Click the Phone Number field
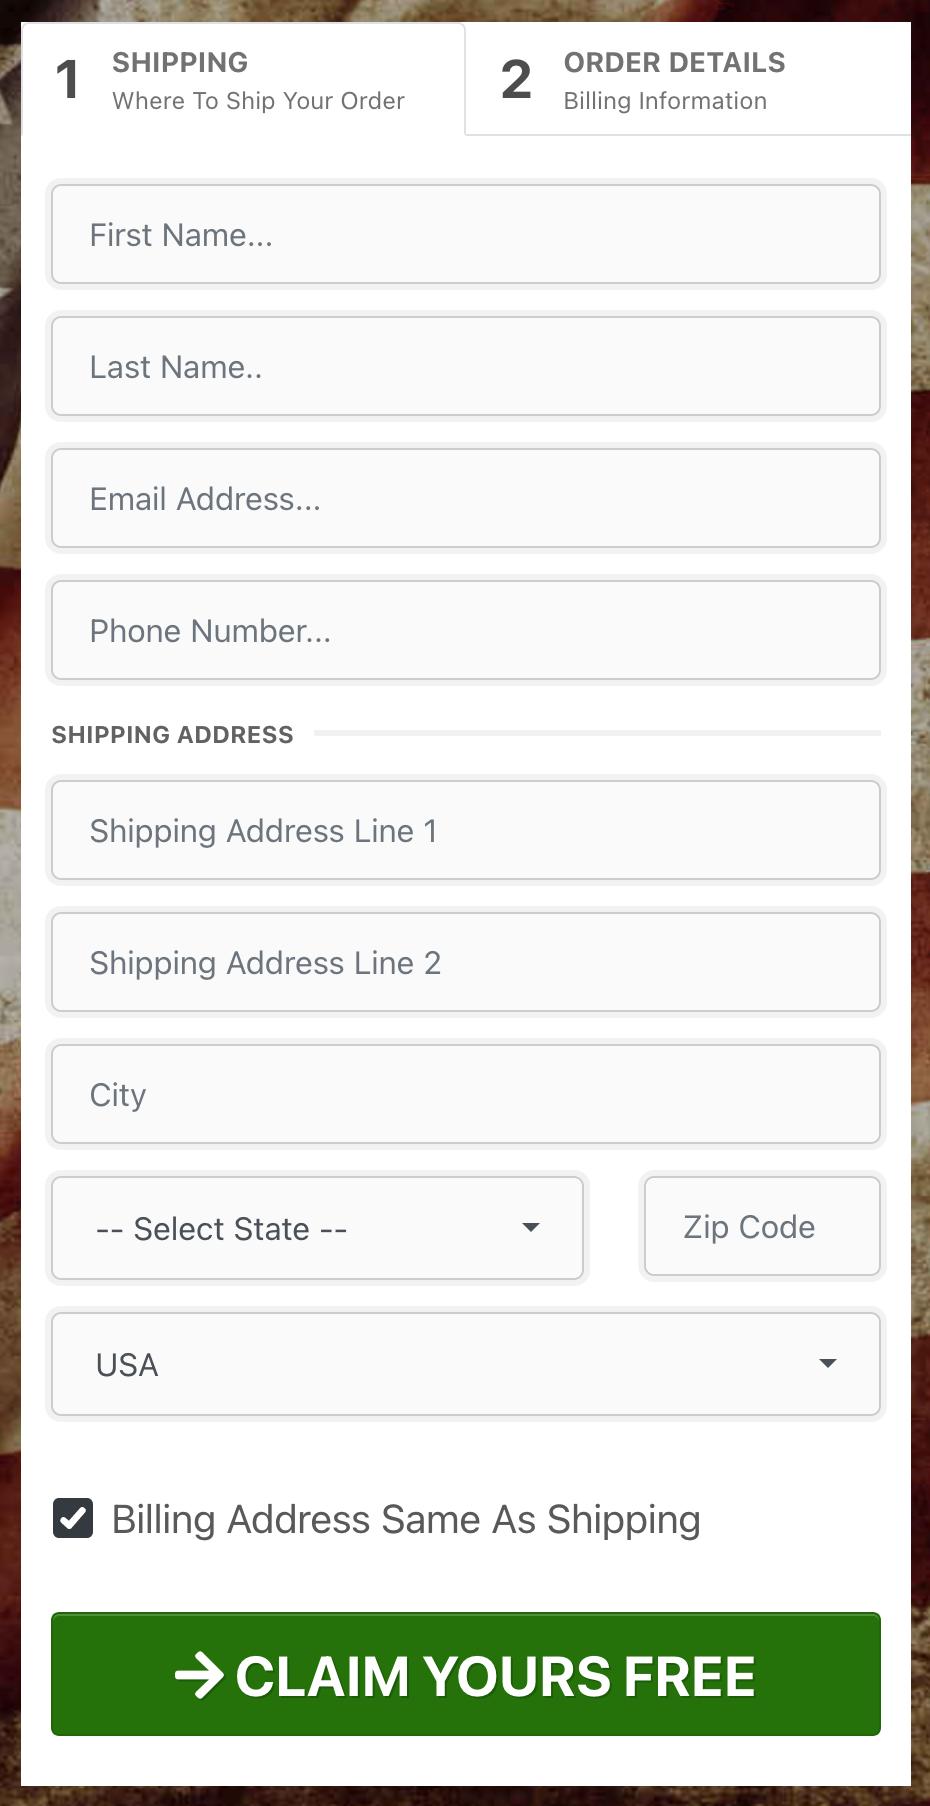Screen dimensions: 930x1806 pyautogui.click(x=465, y=631)
